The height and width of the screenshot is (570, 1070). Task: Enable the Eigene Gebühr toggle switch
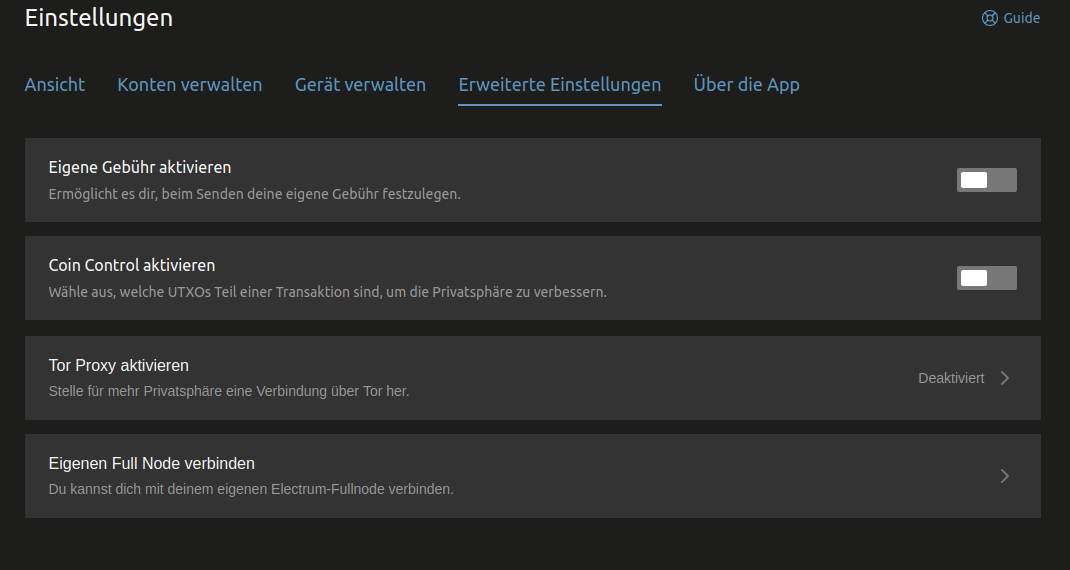[986, 180]
